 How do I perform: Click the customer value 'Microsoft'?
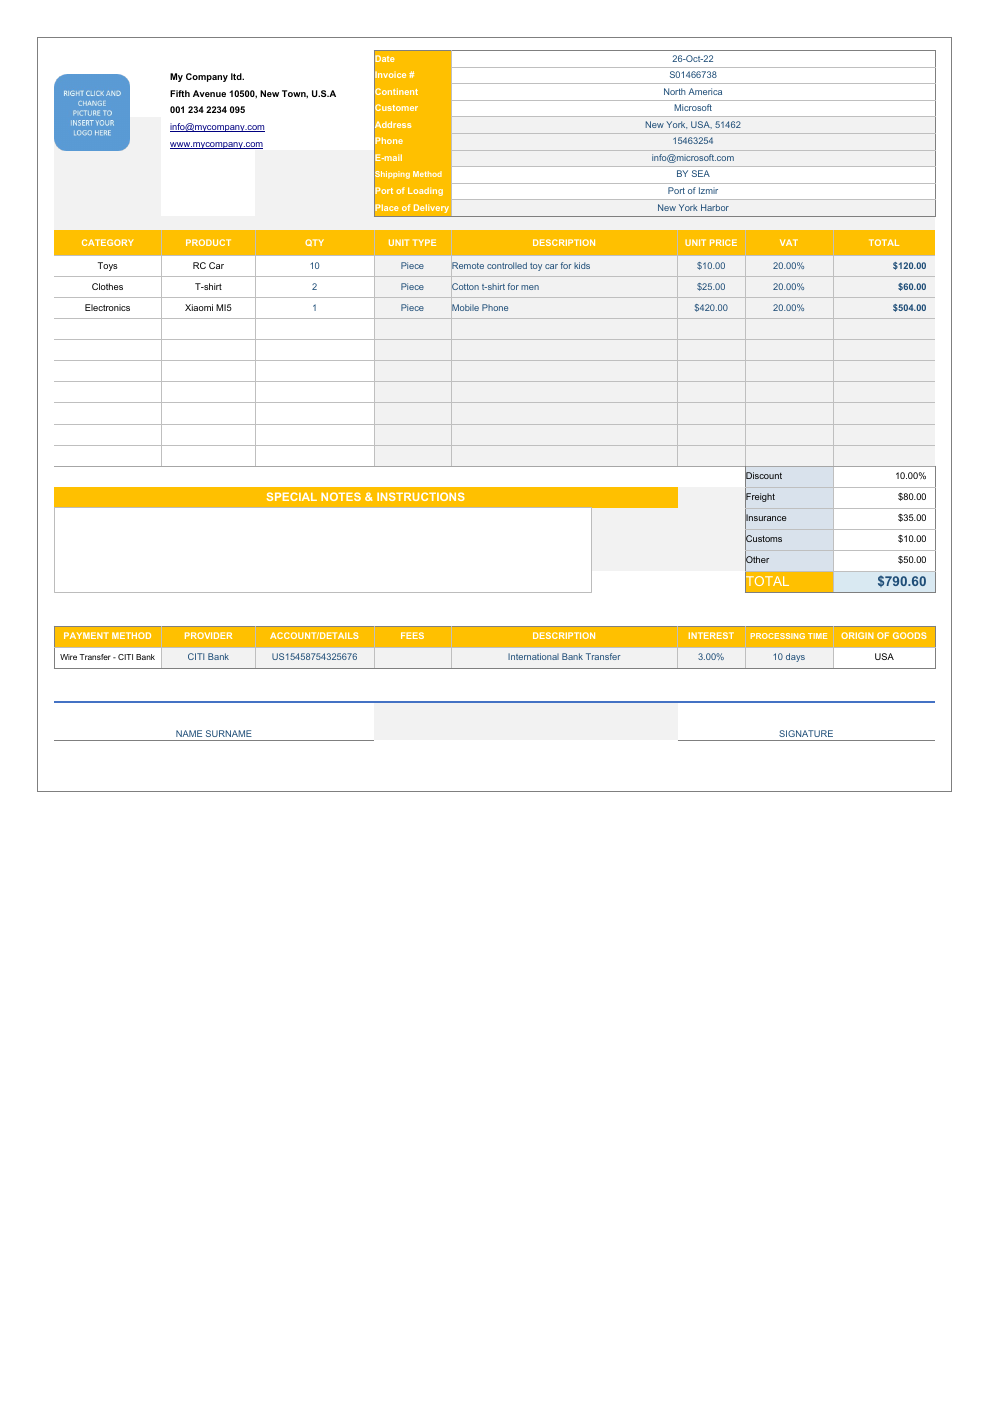[x=693, y=108]
